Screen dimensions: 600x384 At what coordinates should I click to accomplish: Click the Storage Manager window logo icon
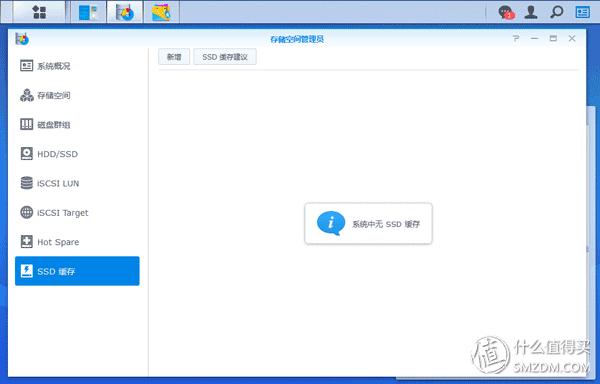click(22, 39)
